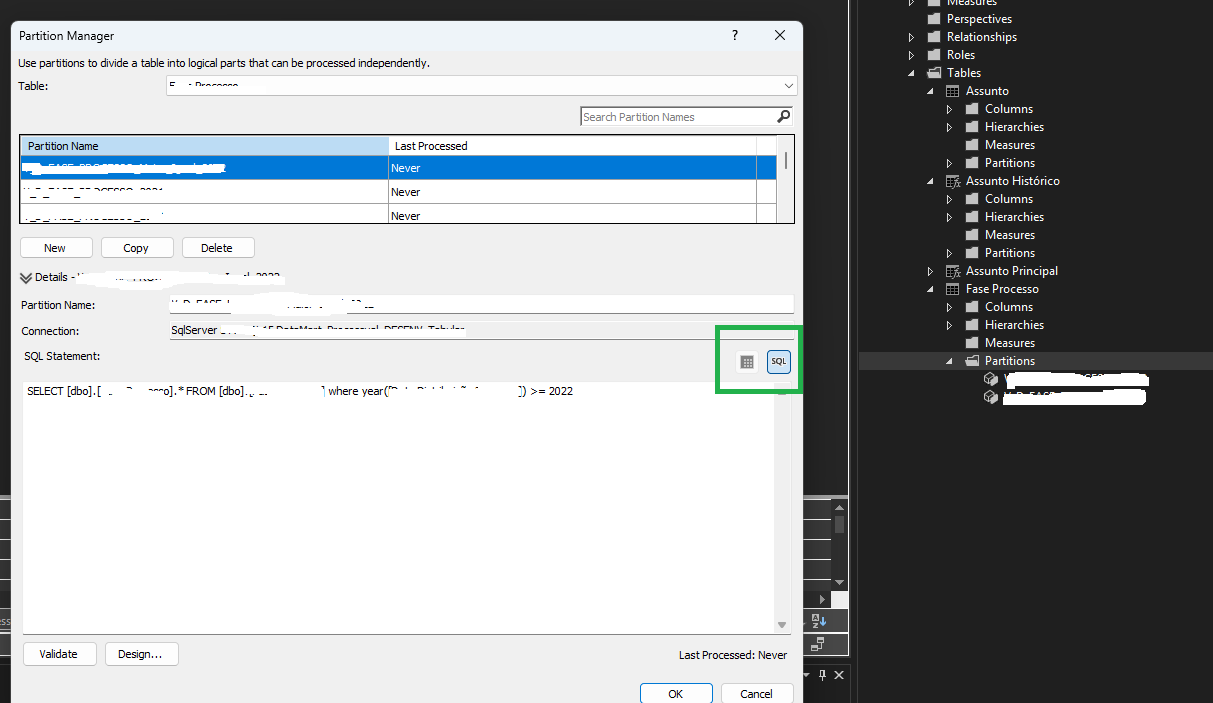
Task: Click the Partition Name column header
Action: [x=204, y=146]
